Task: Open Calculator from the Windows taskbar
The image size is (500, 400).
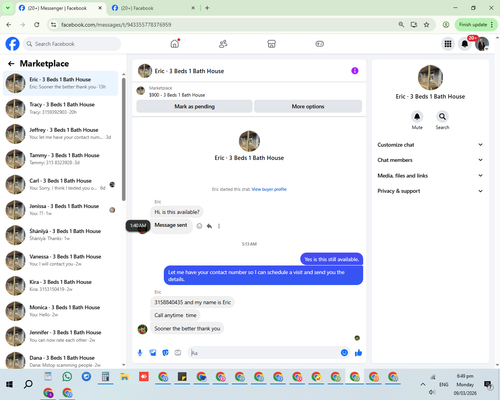Action: (x=105, y=377)
